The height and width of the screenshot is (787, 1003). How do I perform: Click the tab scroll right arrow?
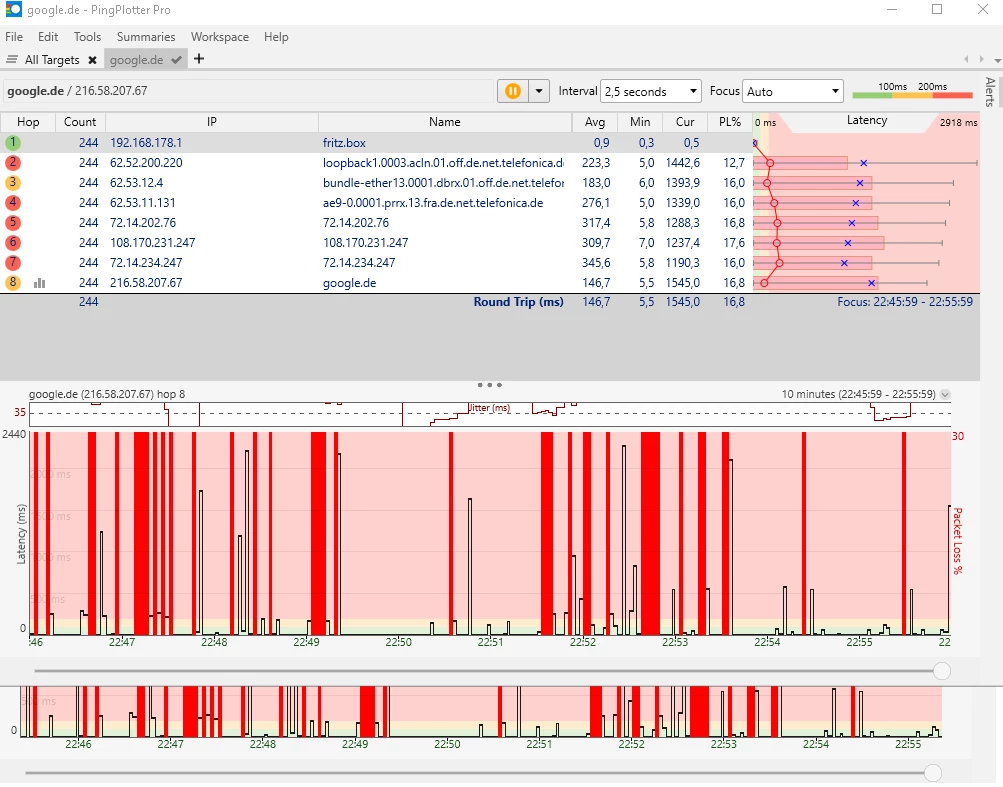982,60
